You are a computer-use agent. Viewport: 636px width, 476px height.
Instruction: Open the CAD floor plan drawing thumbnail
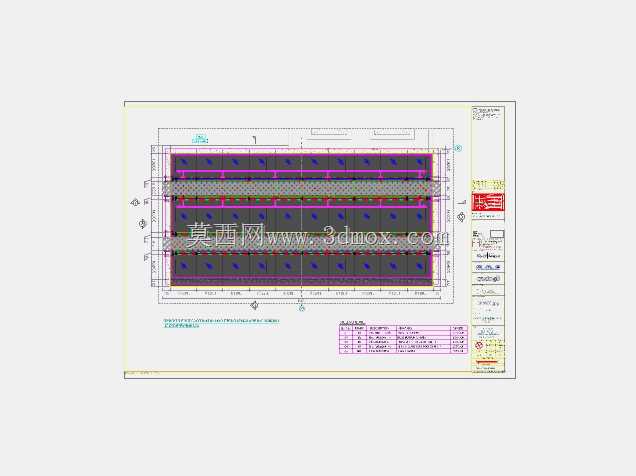pyautogui.click(x=320, y=240)
